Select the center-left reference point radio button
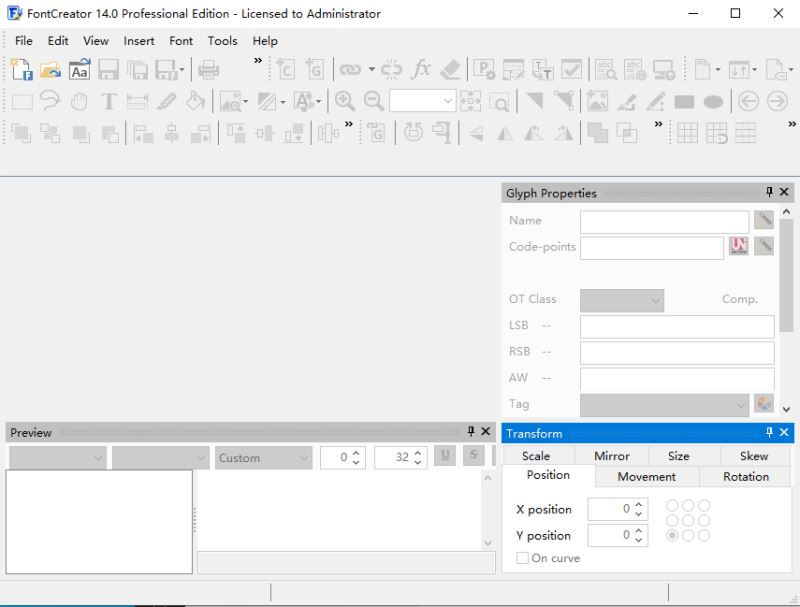The image size is (800, 607). [674, 518]
